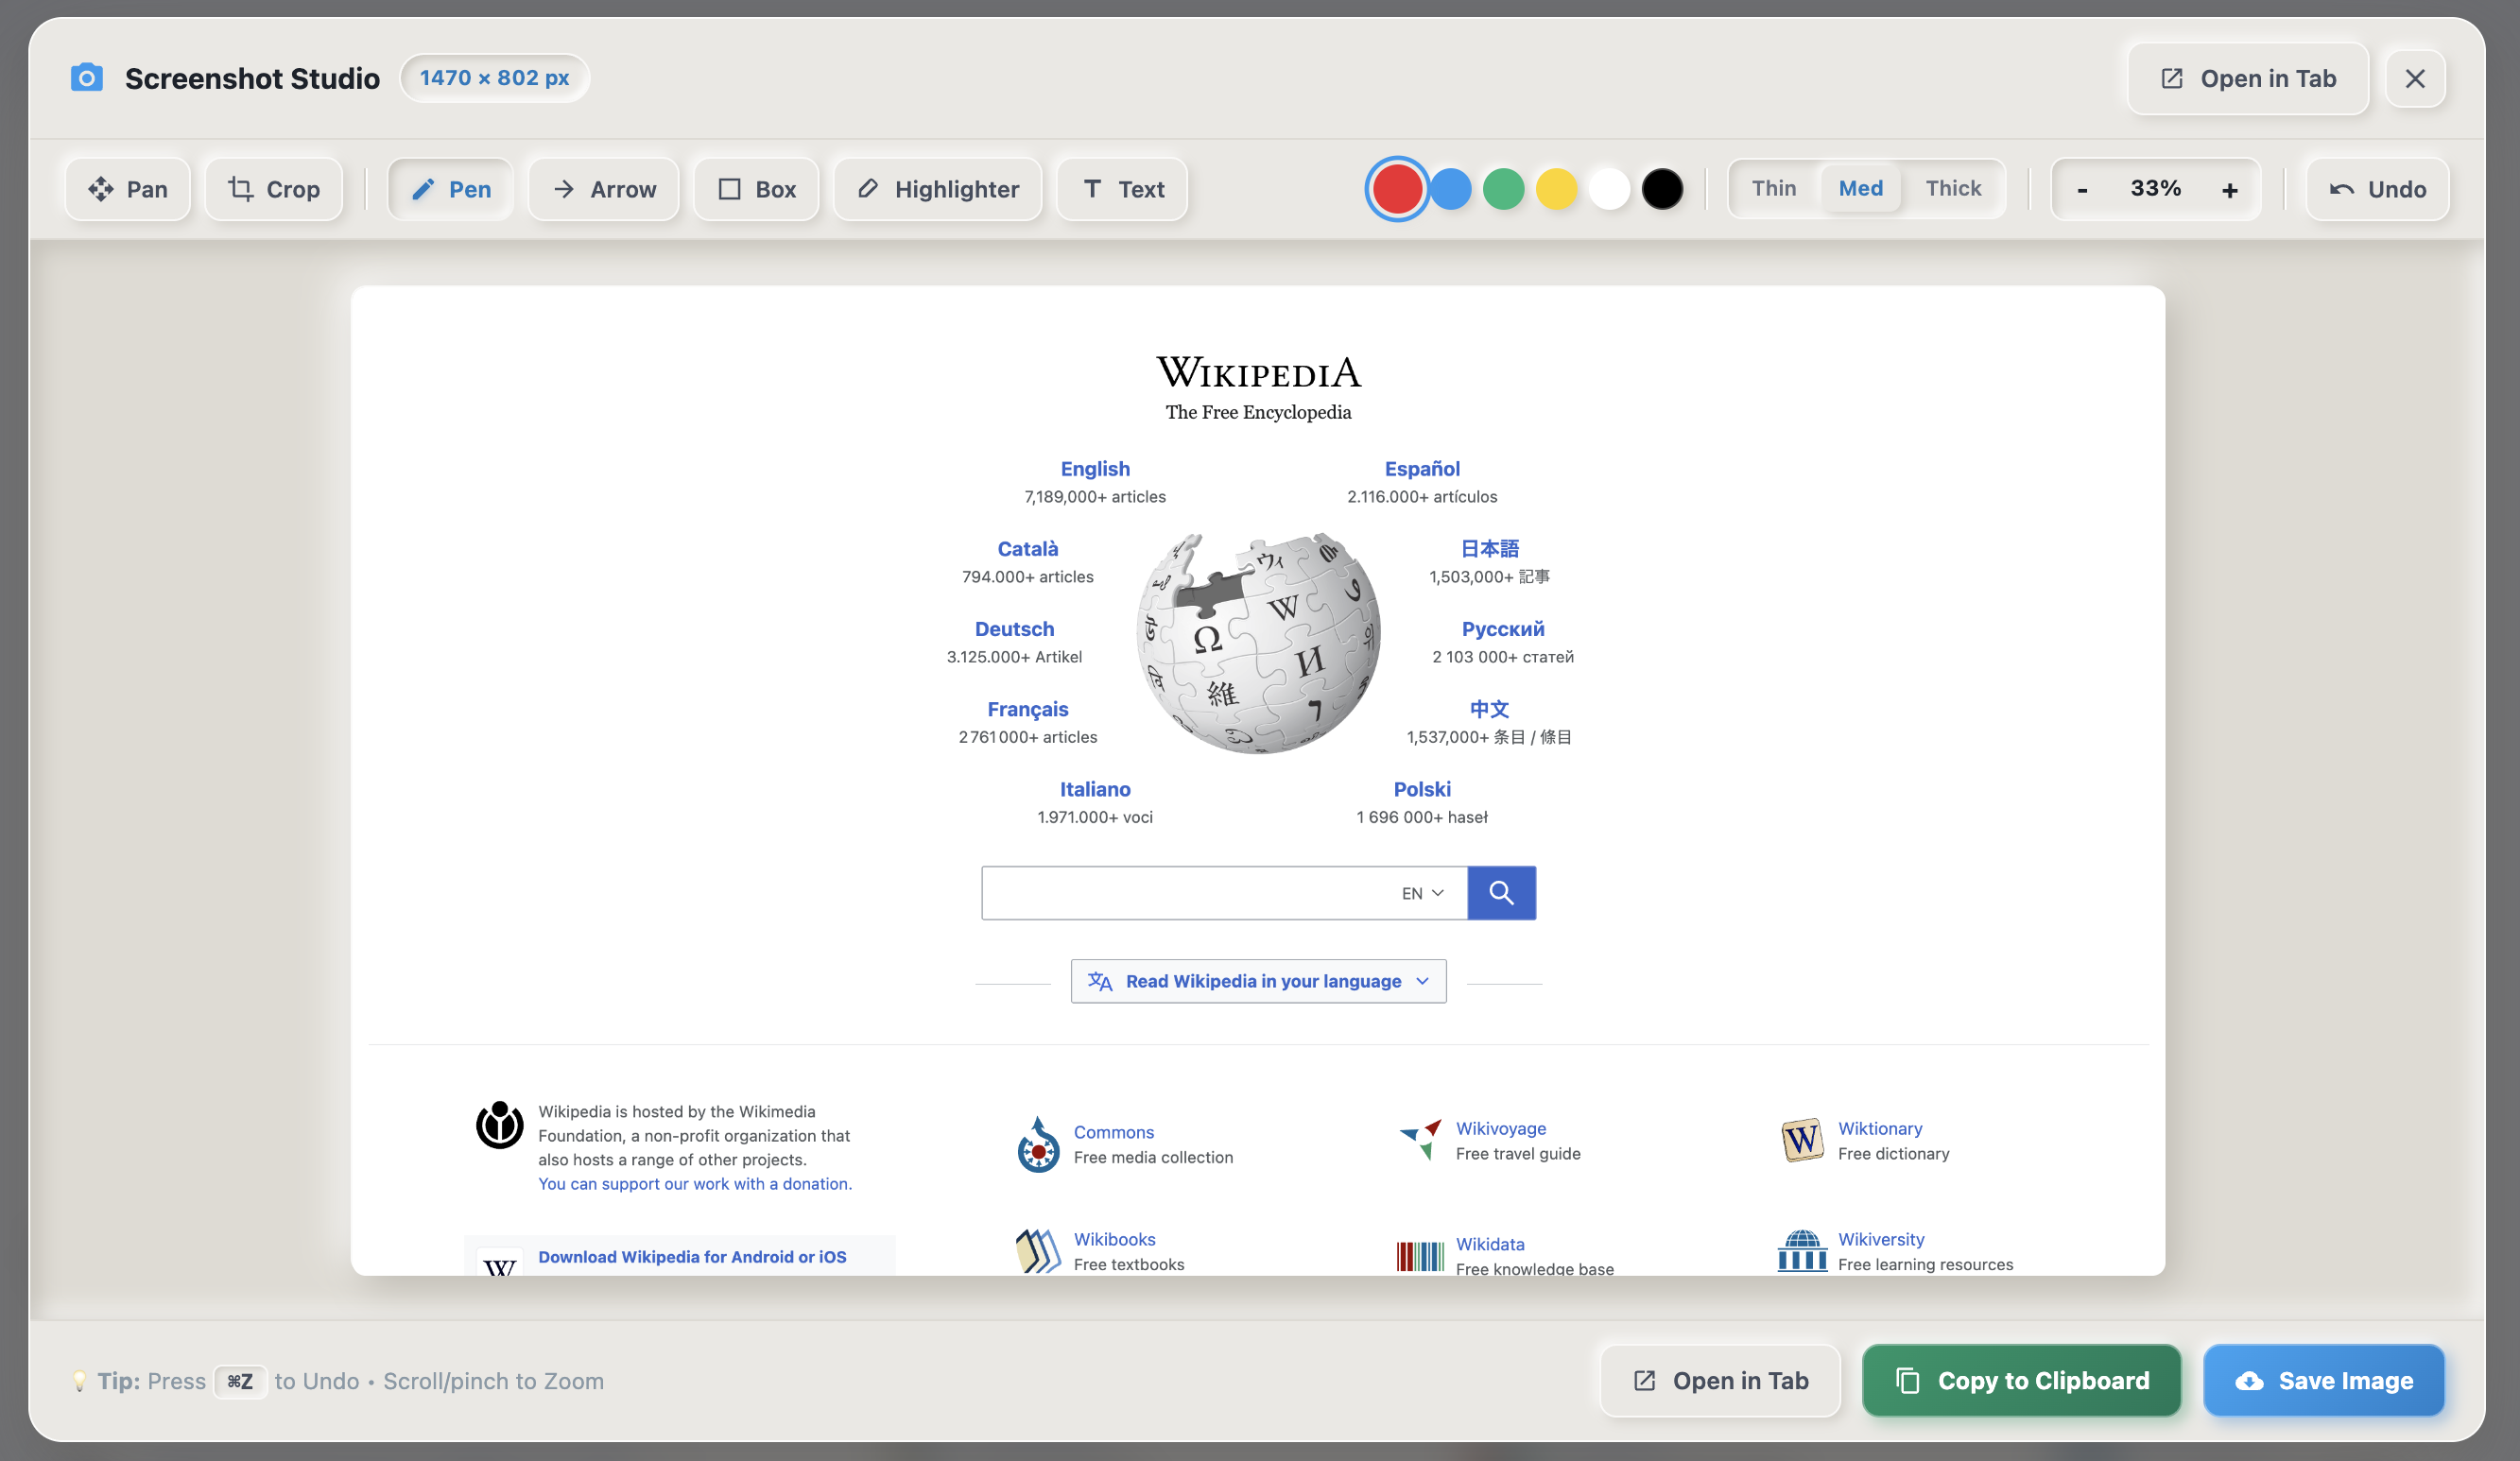Expand Read Wikipedia in your language
Screen dimensions: 2520x1461
[x=1258, y=981]
